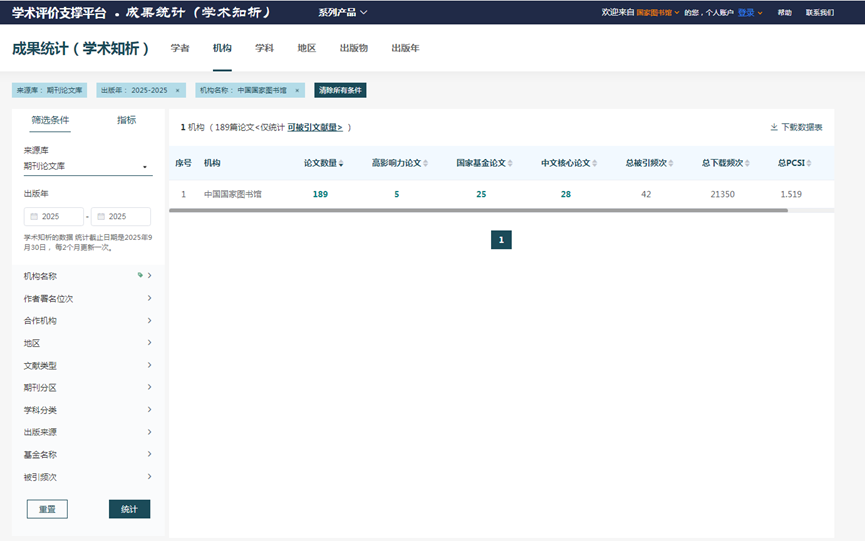The width and height of the screenshot is (865, 541).
Task: Click the 清除所有条件 button
Action: pos(340,90)
